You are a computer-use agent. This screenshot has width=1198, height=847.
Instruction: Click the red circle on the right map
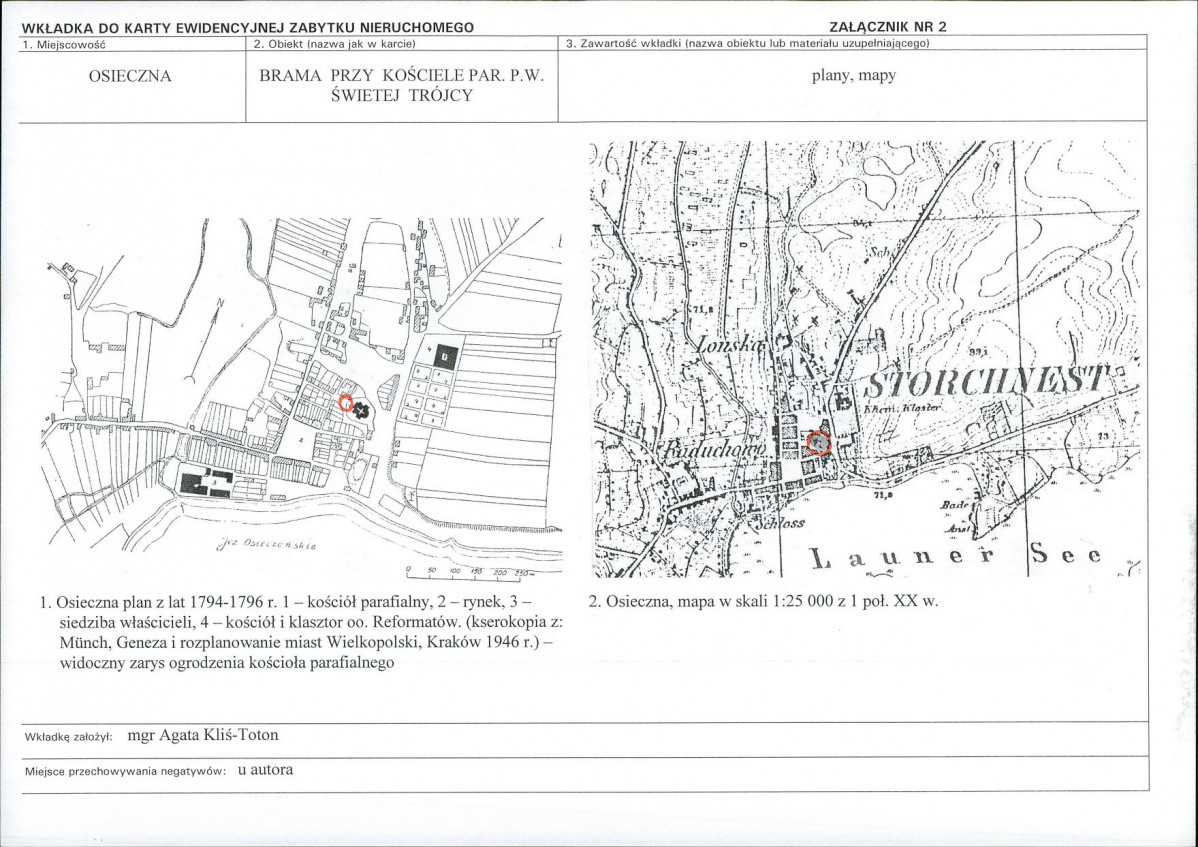818,442
